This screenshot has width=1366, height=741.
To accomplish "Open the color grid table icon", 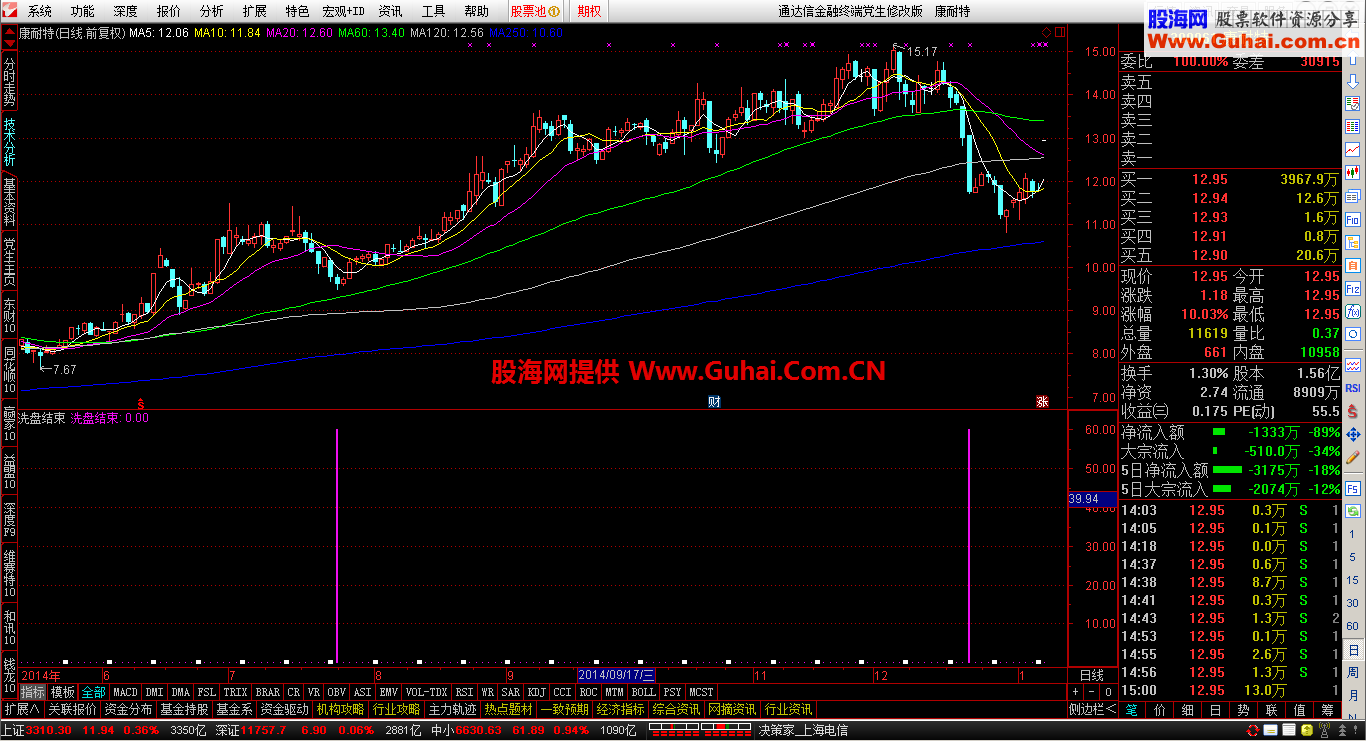I will (1353, 126).
